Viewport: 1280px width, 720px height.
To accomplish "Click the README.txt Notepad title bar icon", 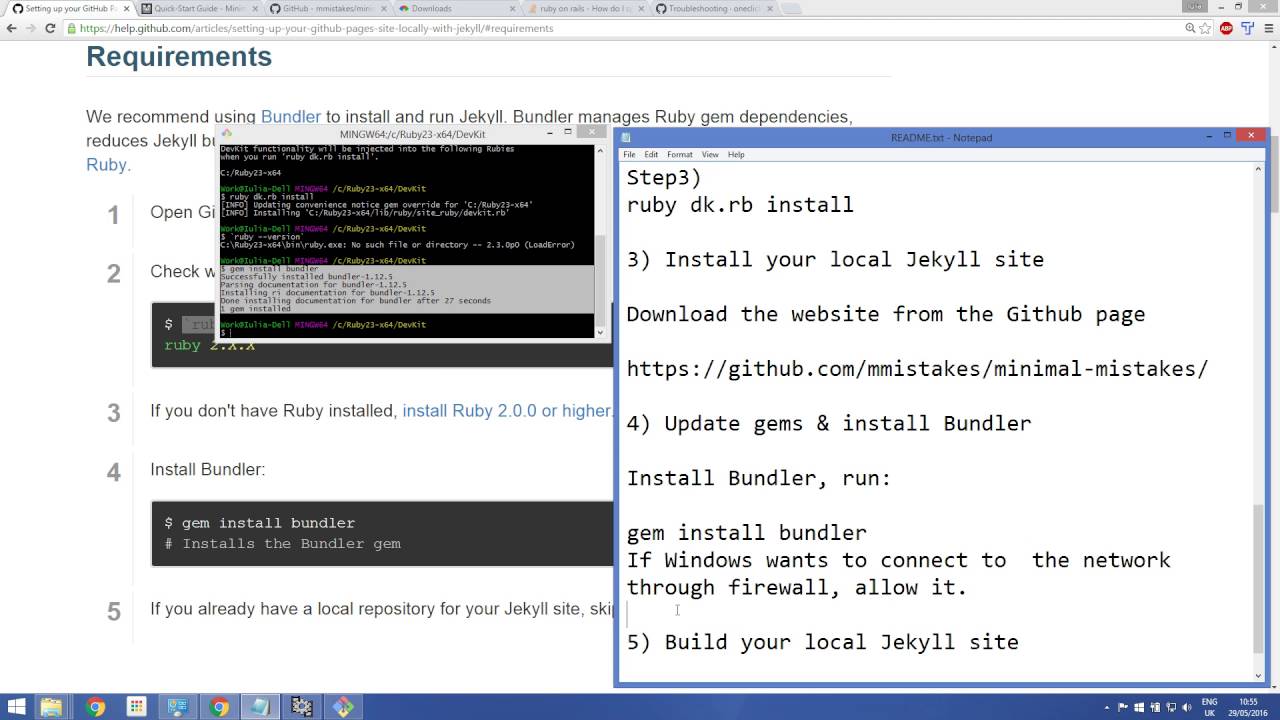I will 626,138.
